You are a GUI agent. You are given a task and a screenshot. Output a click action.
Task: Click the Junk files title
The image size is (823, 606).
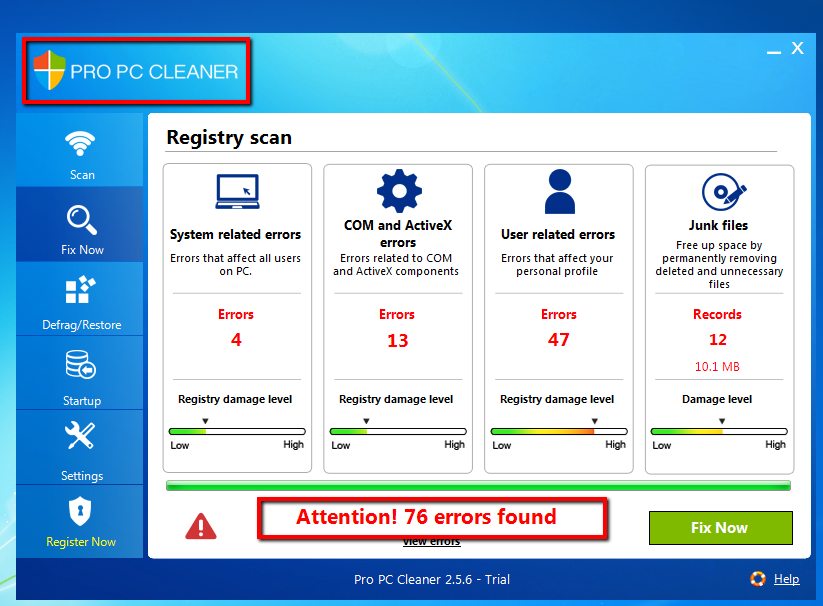point(718,225)
